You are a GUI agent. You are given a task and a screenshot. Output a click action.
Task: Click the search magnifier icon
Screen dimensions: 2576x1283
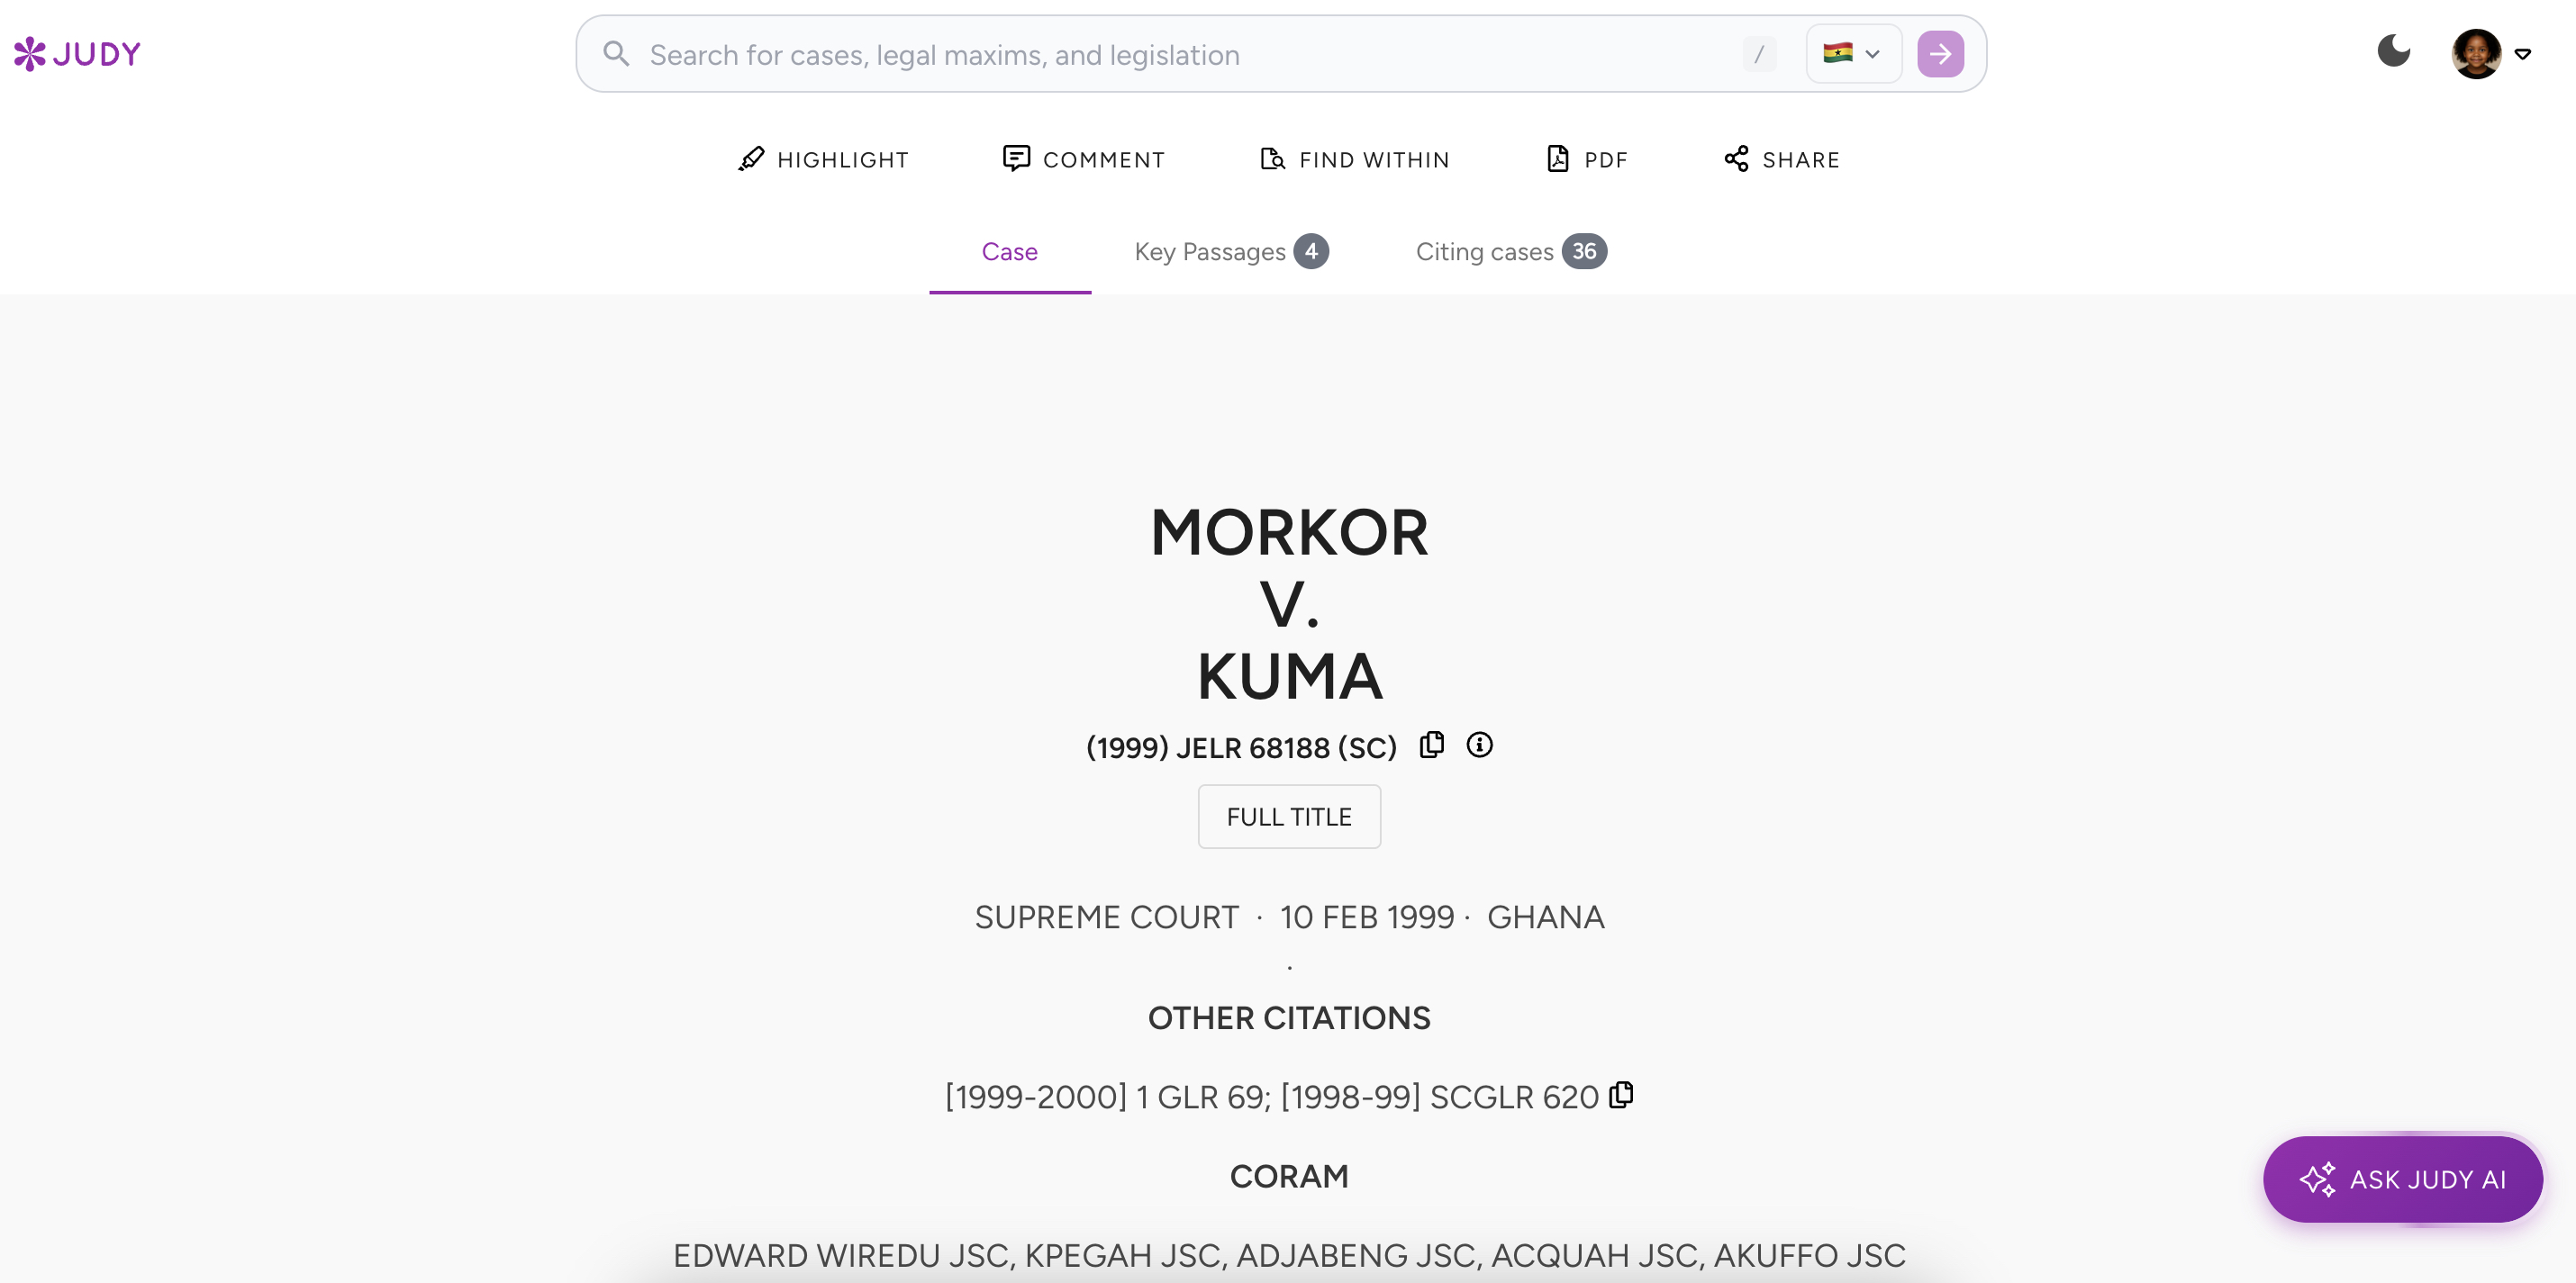click(x=616, y=54)
